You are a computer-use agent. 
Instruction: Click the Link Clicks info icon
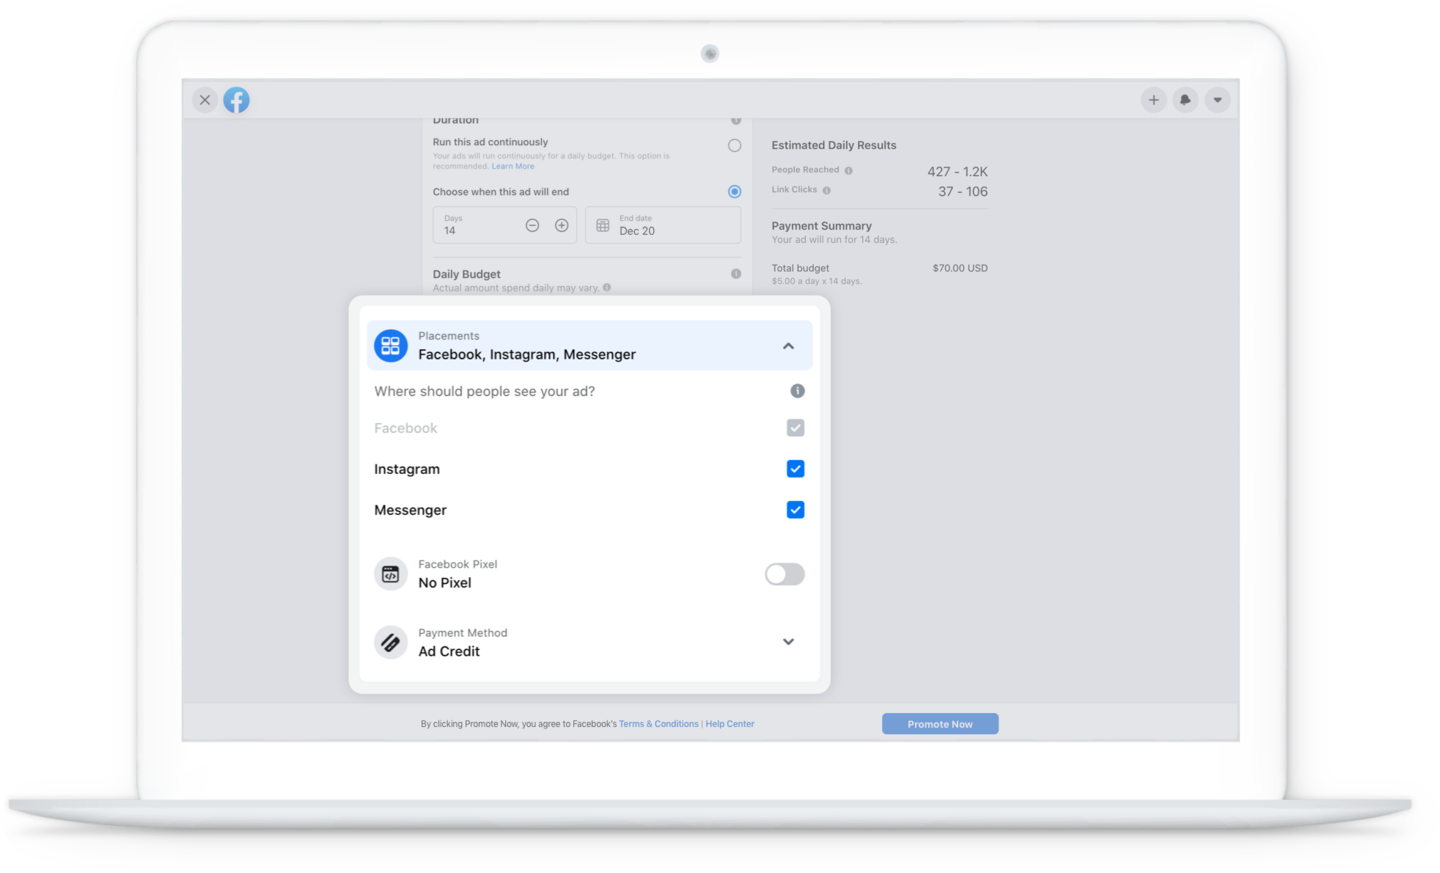click(827, 190)
